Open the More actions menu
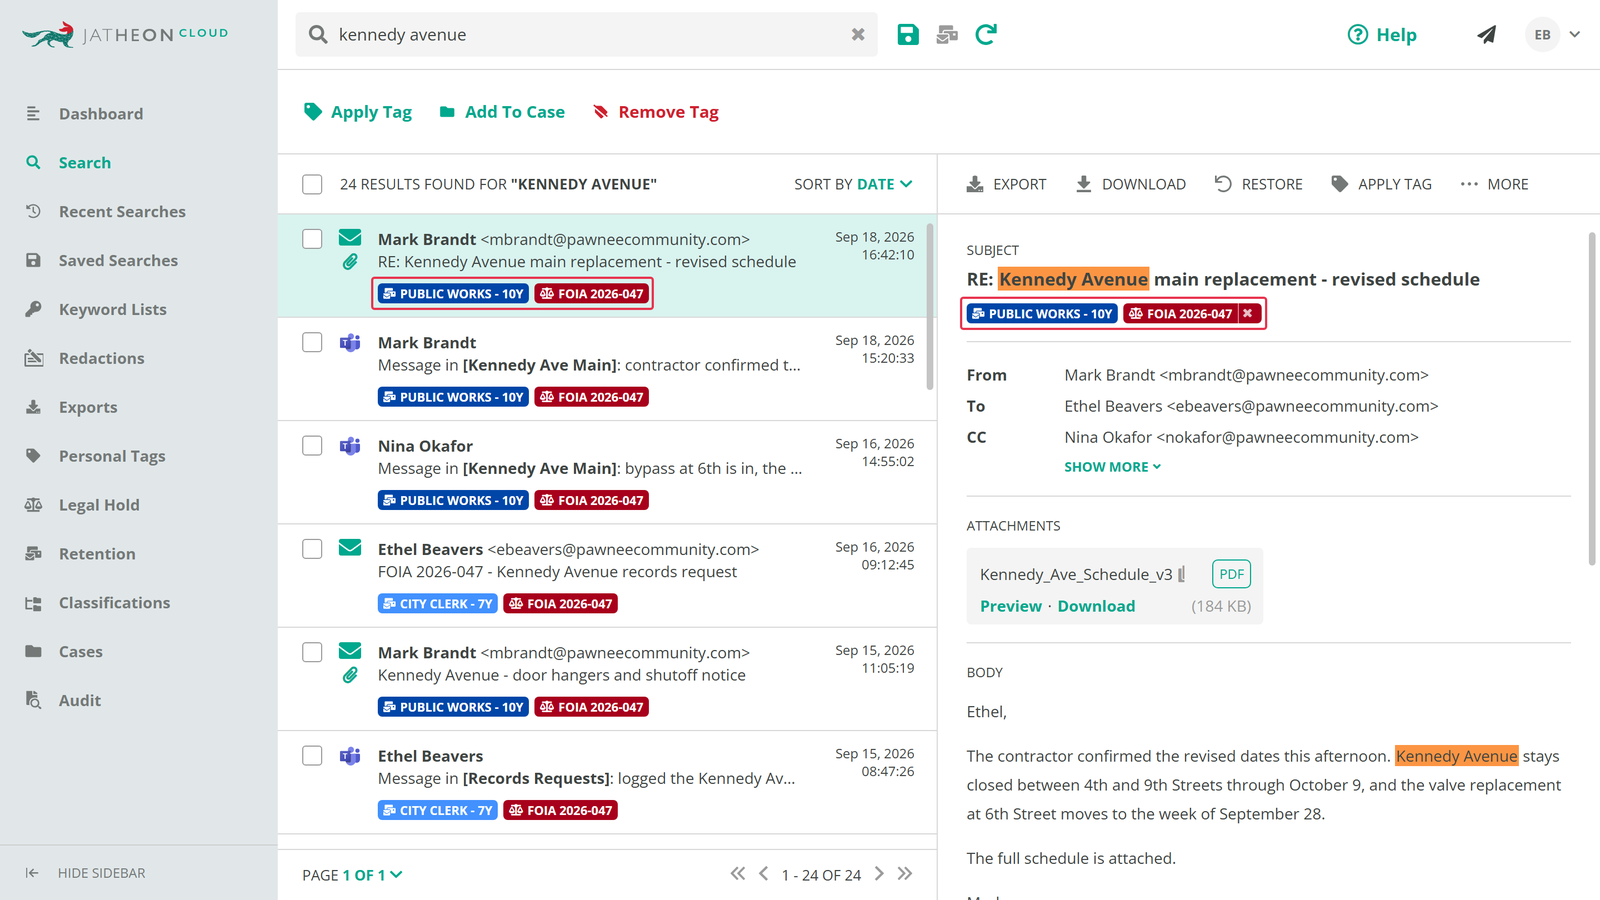Screen dimensions: 1600x900 tap(1494, 185)
